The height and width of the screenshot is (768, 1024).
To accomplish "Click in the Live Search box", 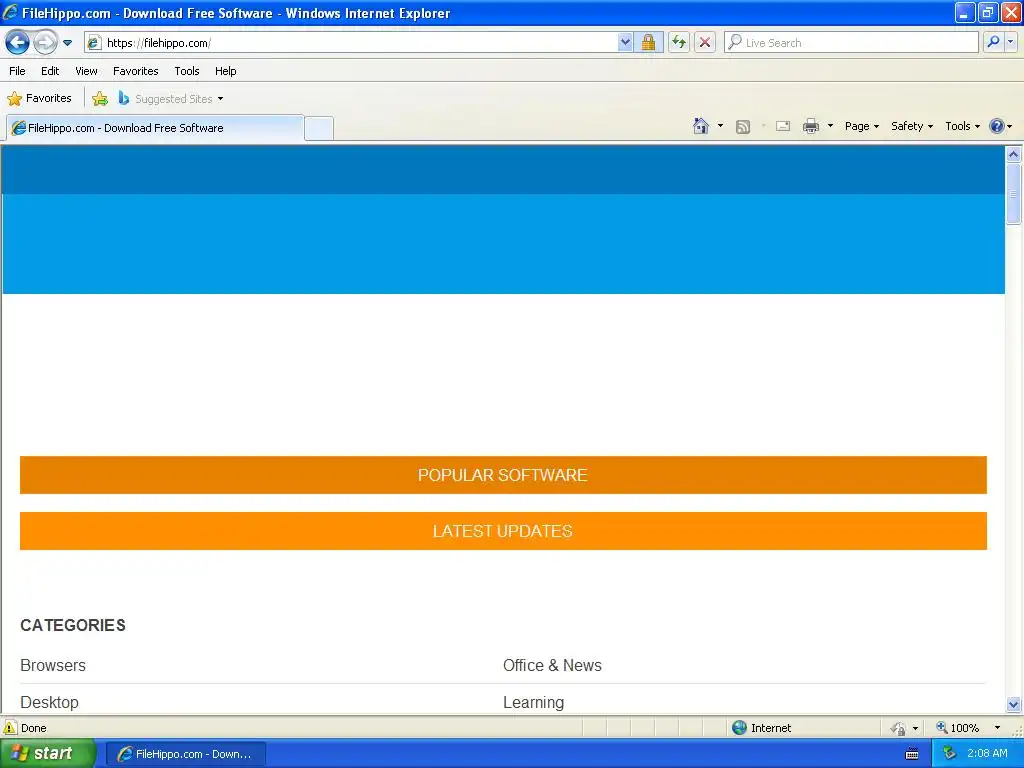I will (852, 43).
